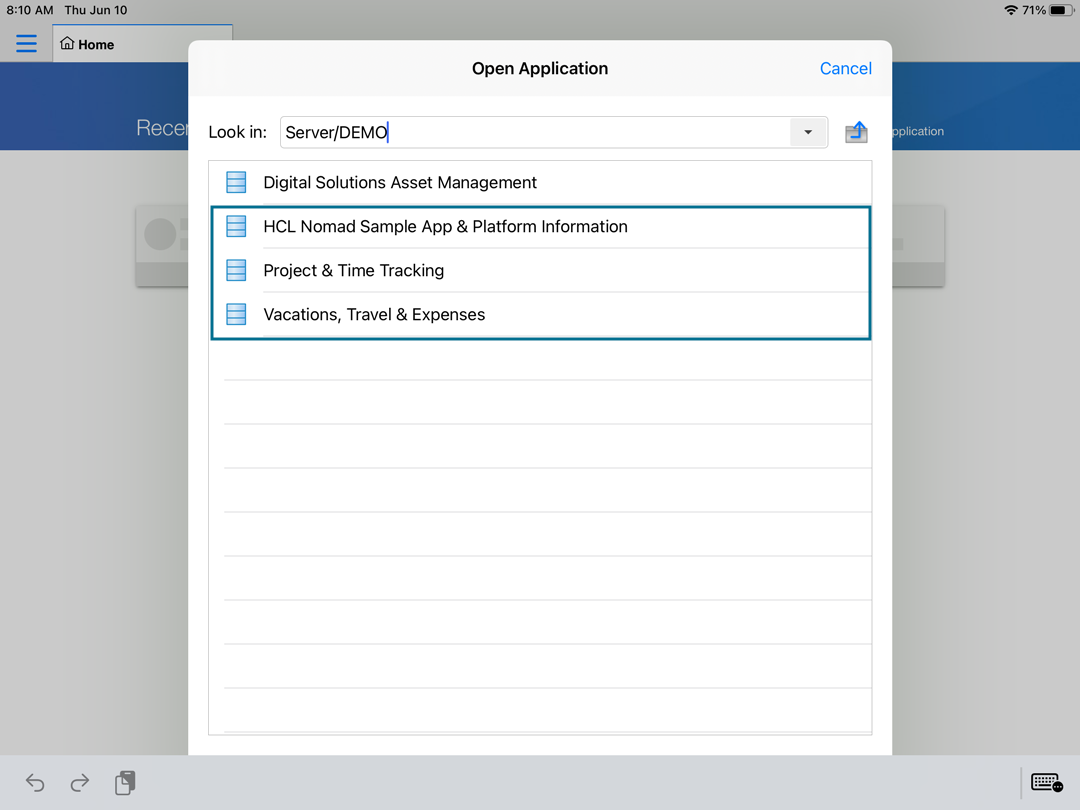
Task: Click the Look in text field
Action: pyautogui.click(x=534, y=132)
